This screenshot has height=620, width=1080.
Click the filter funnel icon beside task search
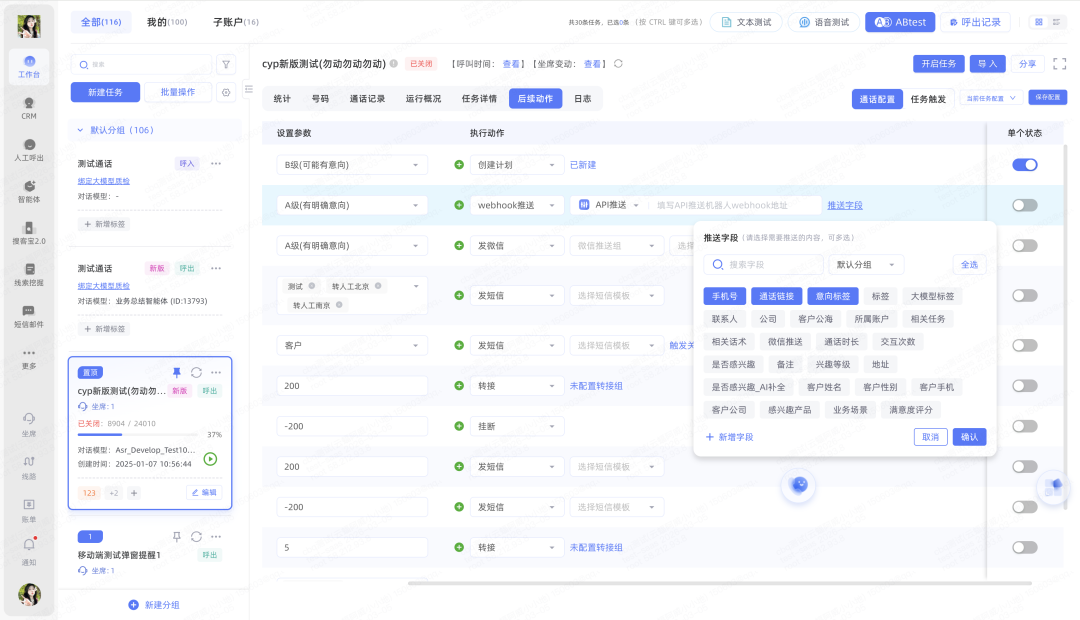226,64
